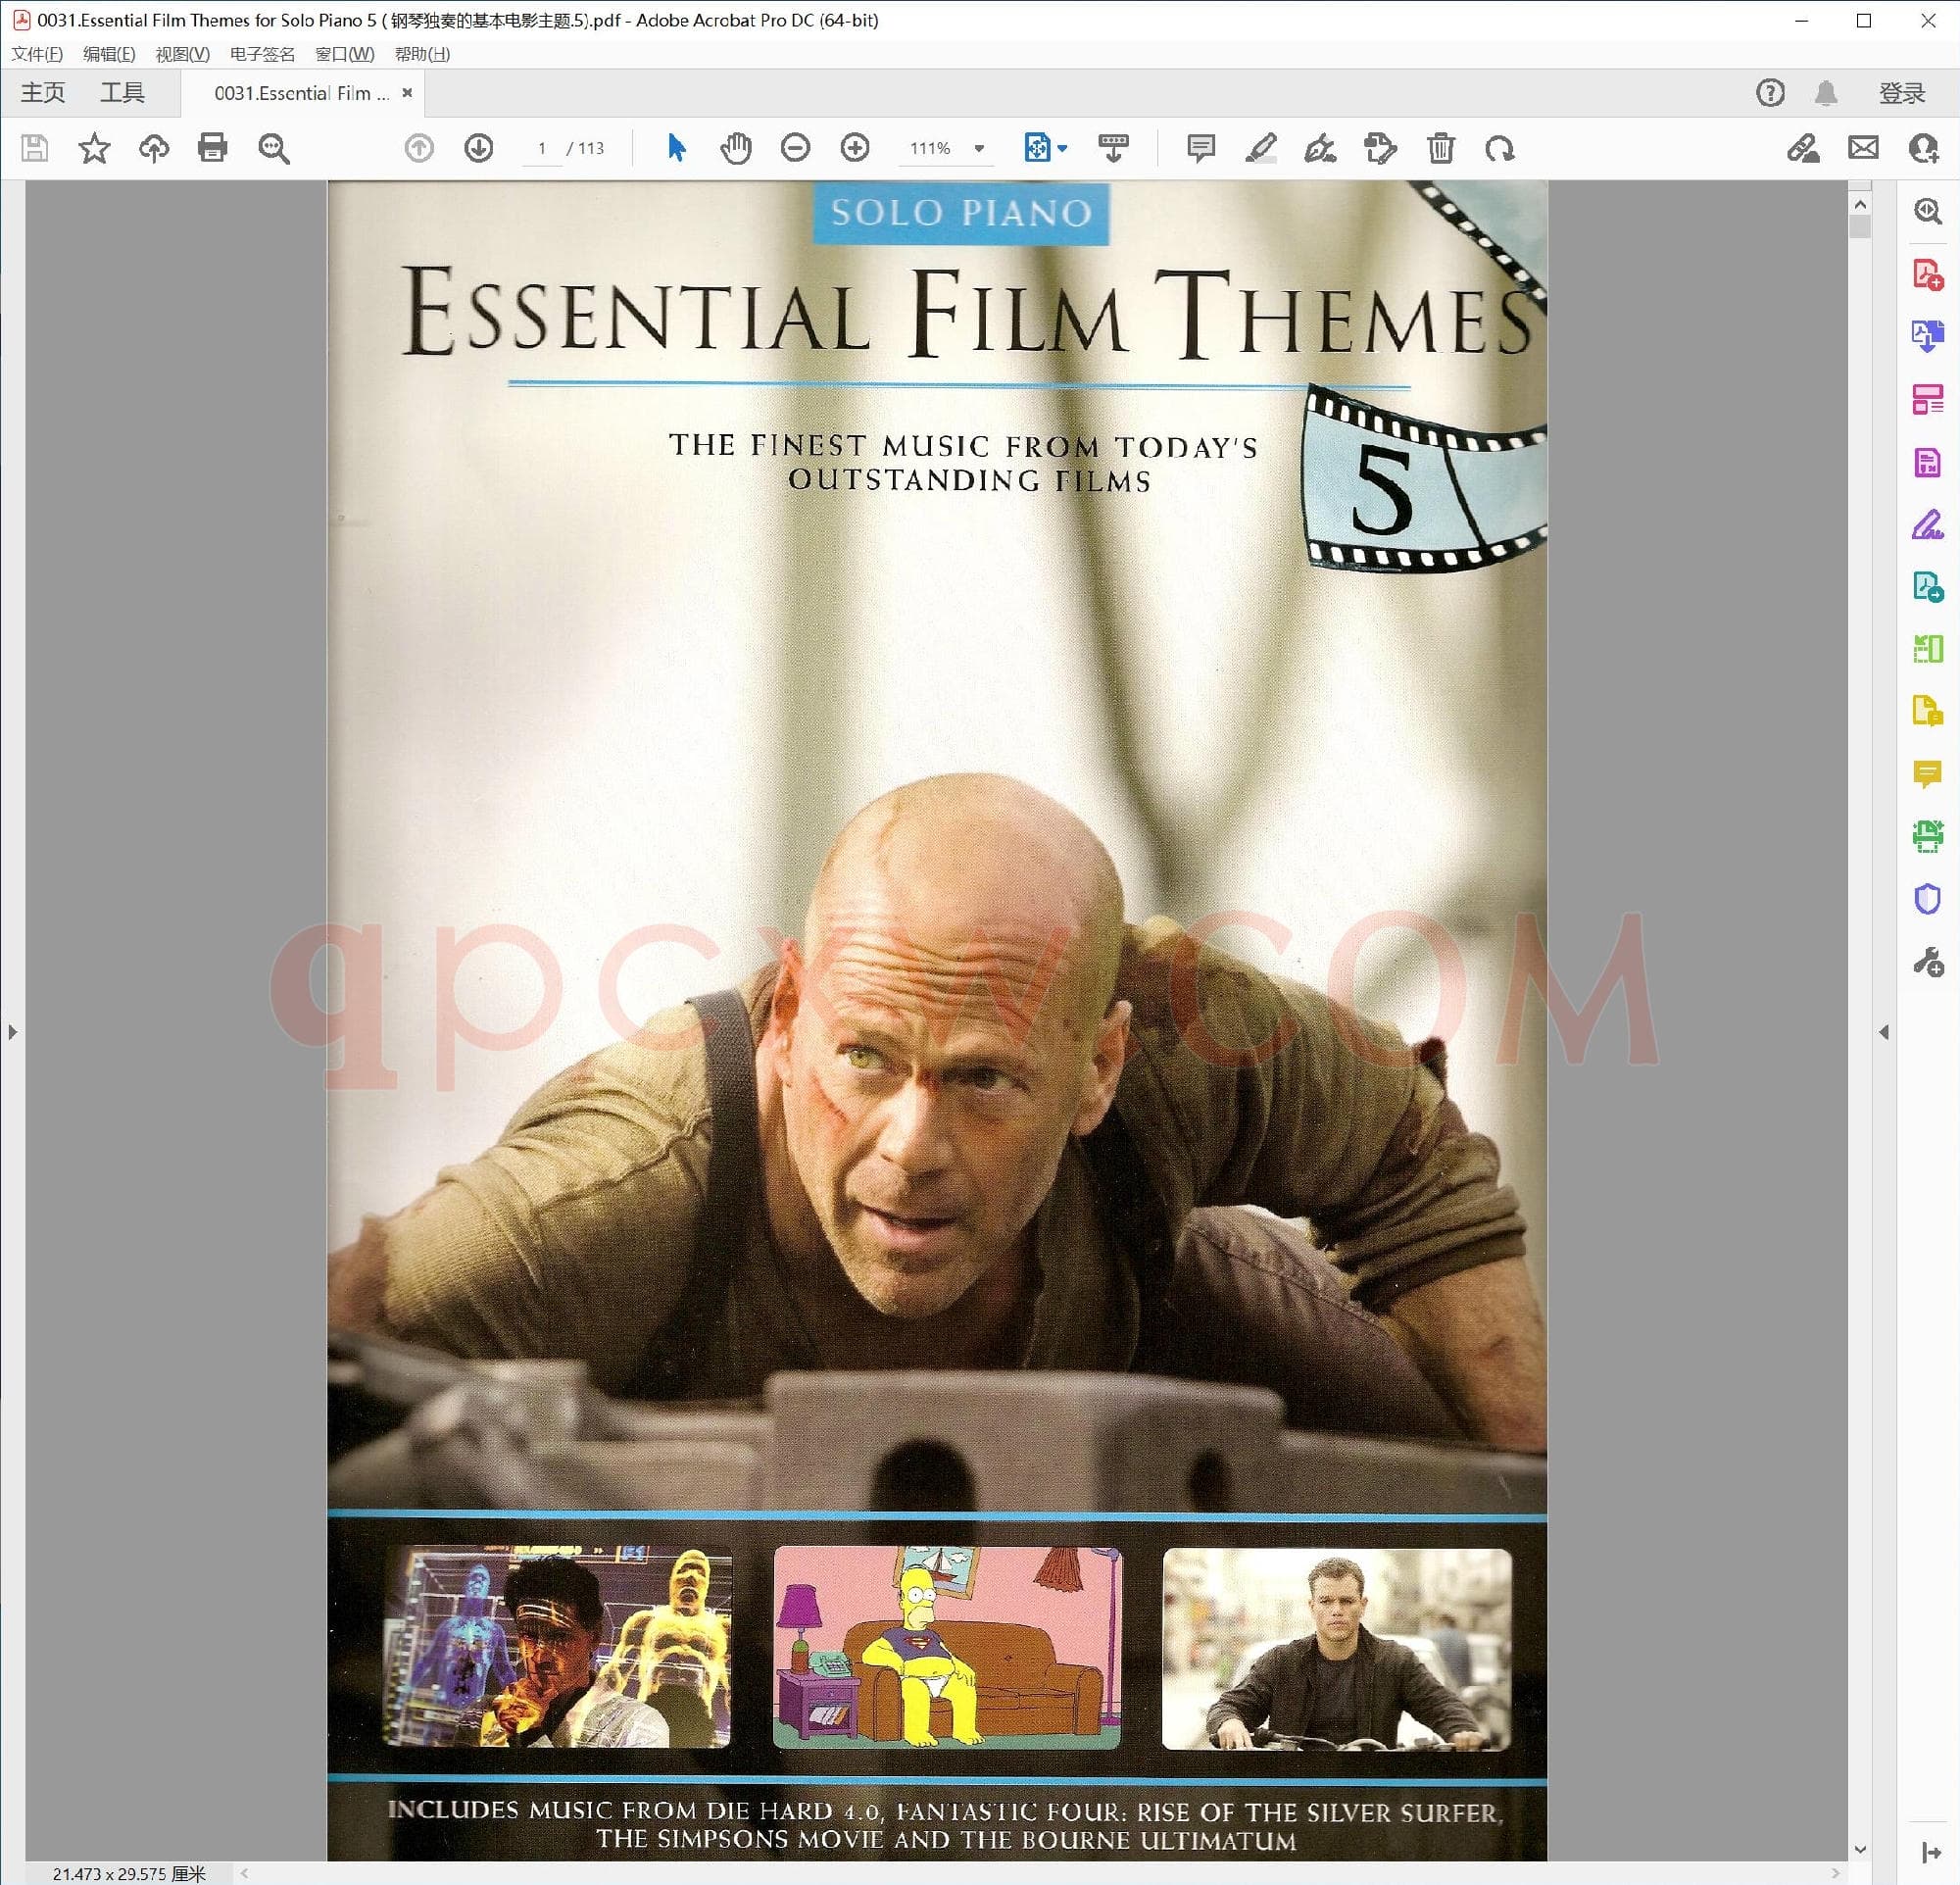Select the hand pan tool
The image size is (1960, 1885).
[736, 148]
